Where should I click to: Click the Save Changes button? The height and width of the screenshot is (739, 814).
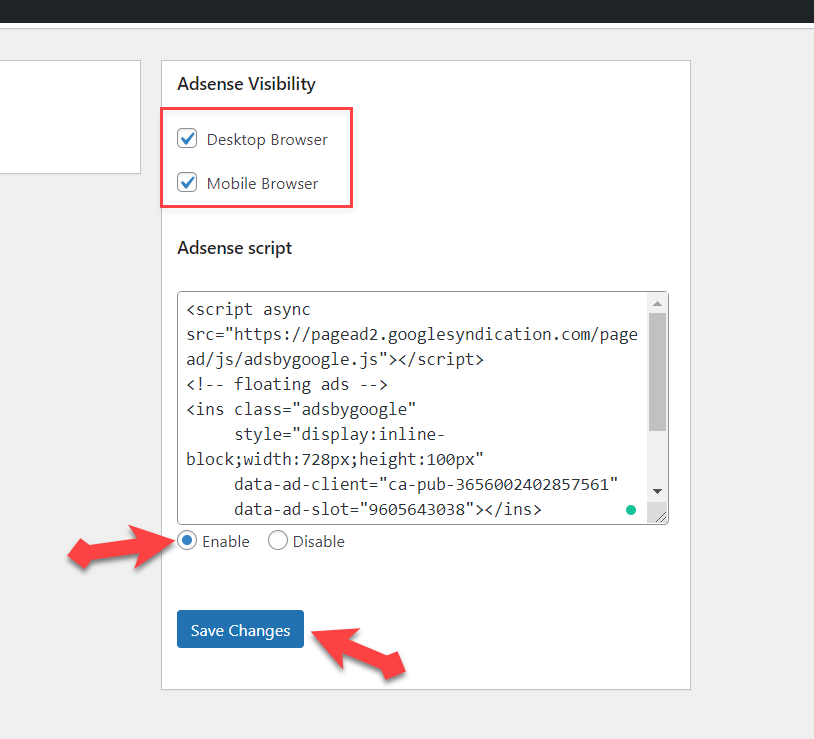240,630
